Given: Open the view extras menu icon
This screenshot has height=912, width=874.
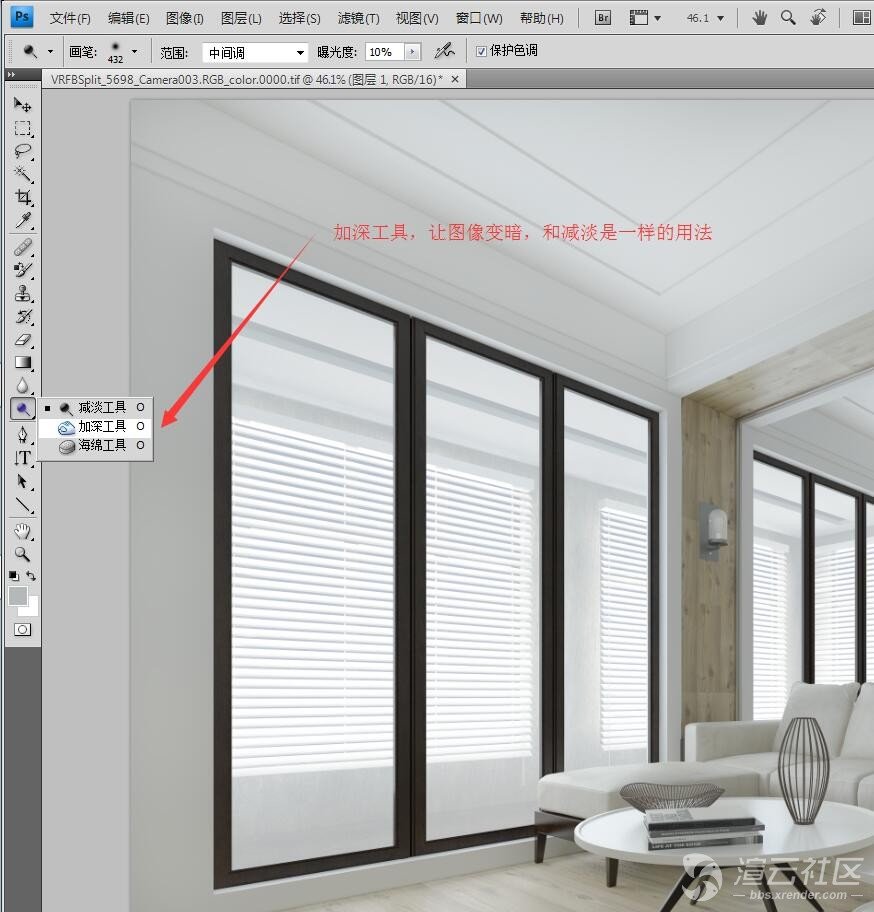Looking at the screenshot, I should click(645, 18).
